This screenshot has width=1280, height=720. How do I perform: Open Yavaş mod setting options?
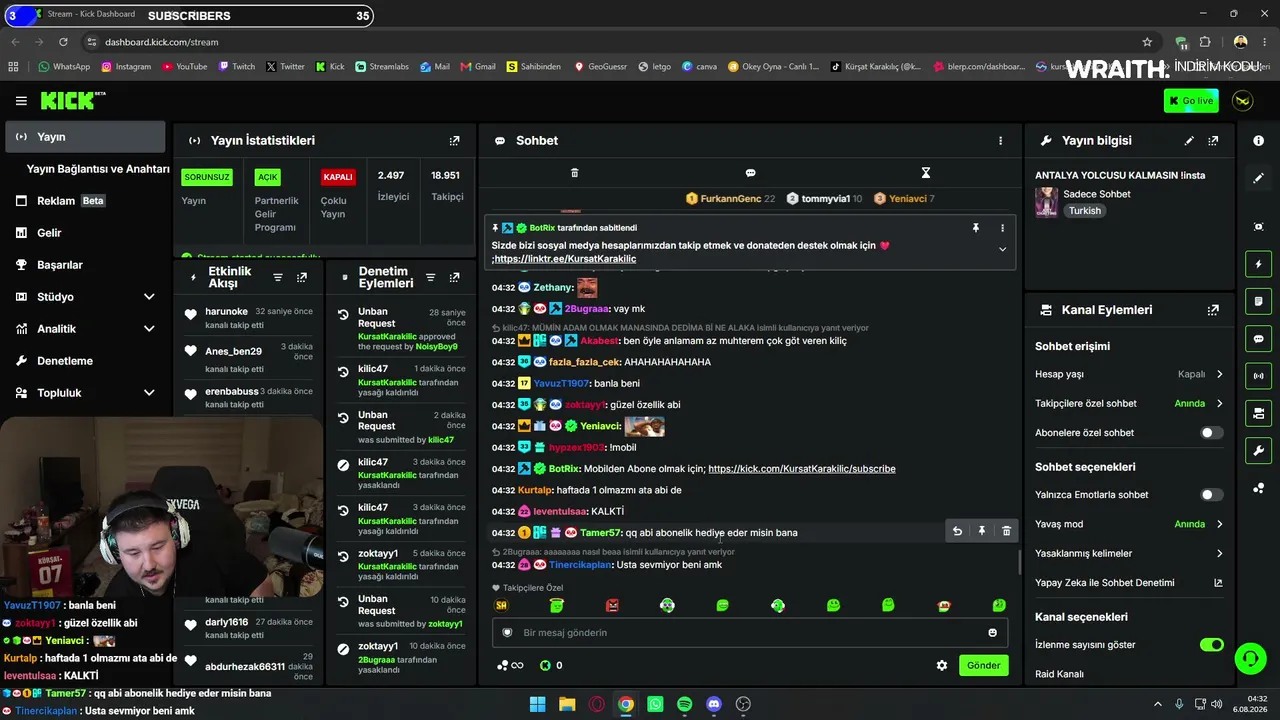point(1129,524)
